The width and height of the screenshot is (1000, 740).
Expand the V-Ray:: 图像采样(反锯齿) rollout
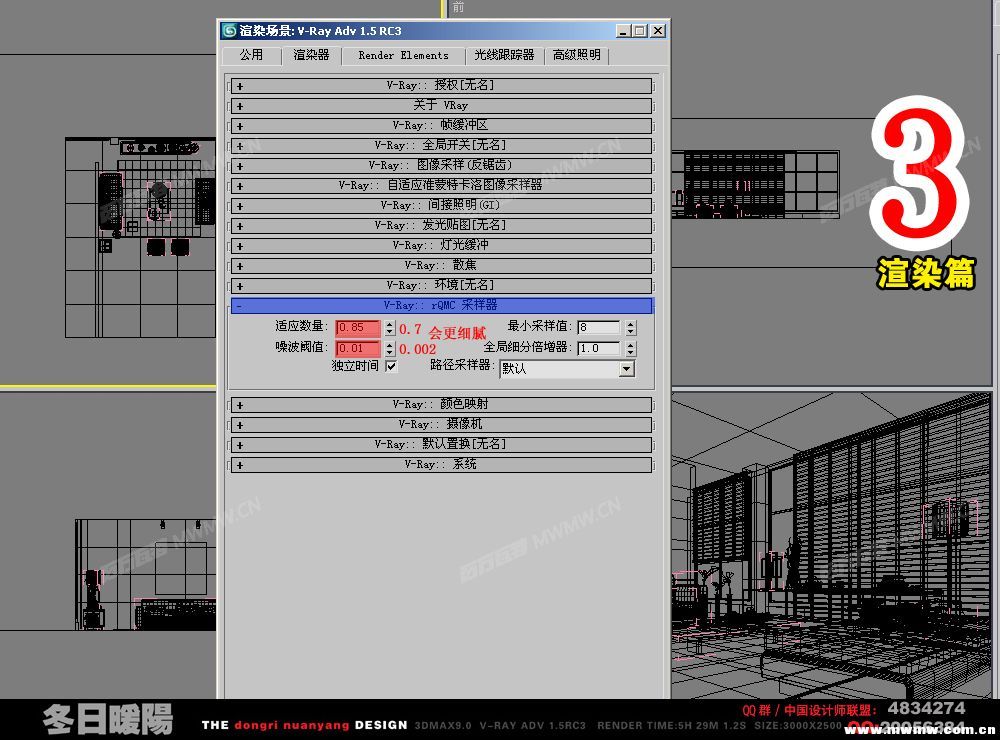click(441, 166)
